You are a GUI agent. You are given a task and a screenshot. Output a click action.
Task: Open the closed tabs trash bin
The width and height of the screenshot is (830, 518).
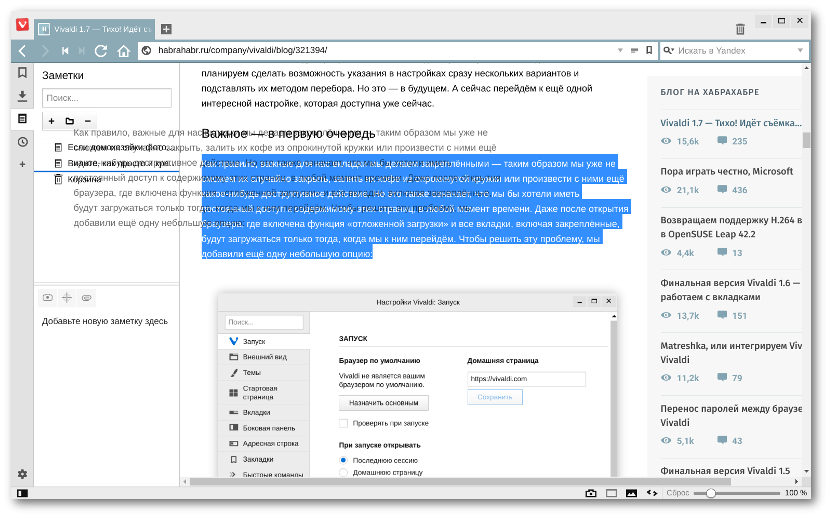[x=740, y=29]
